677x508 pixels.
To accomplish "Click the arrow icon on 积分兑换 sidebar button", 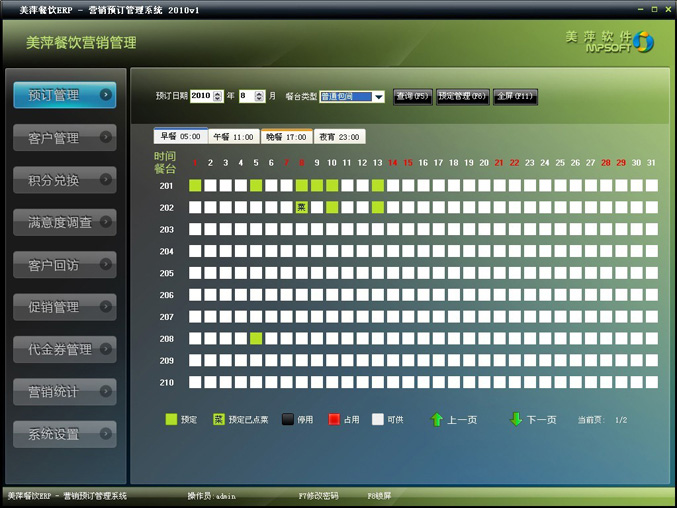I will coord(105,180).
